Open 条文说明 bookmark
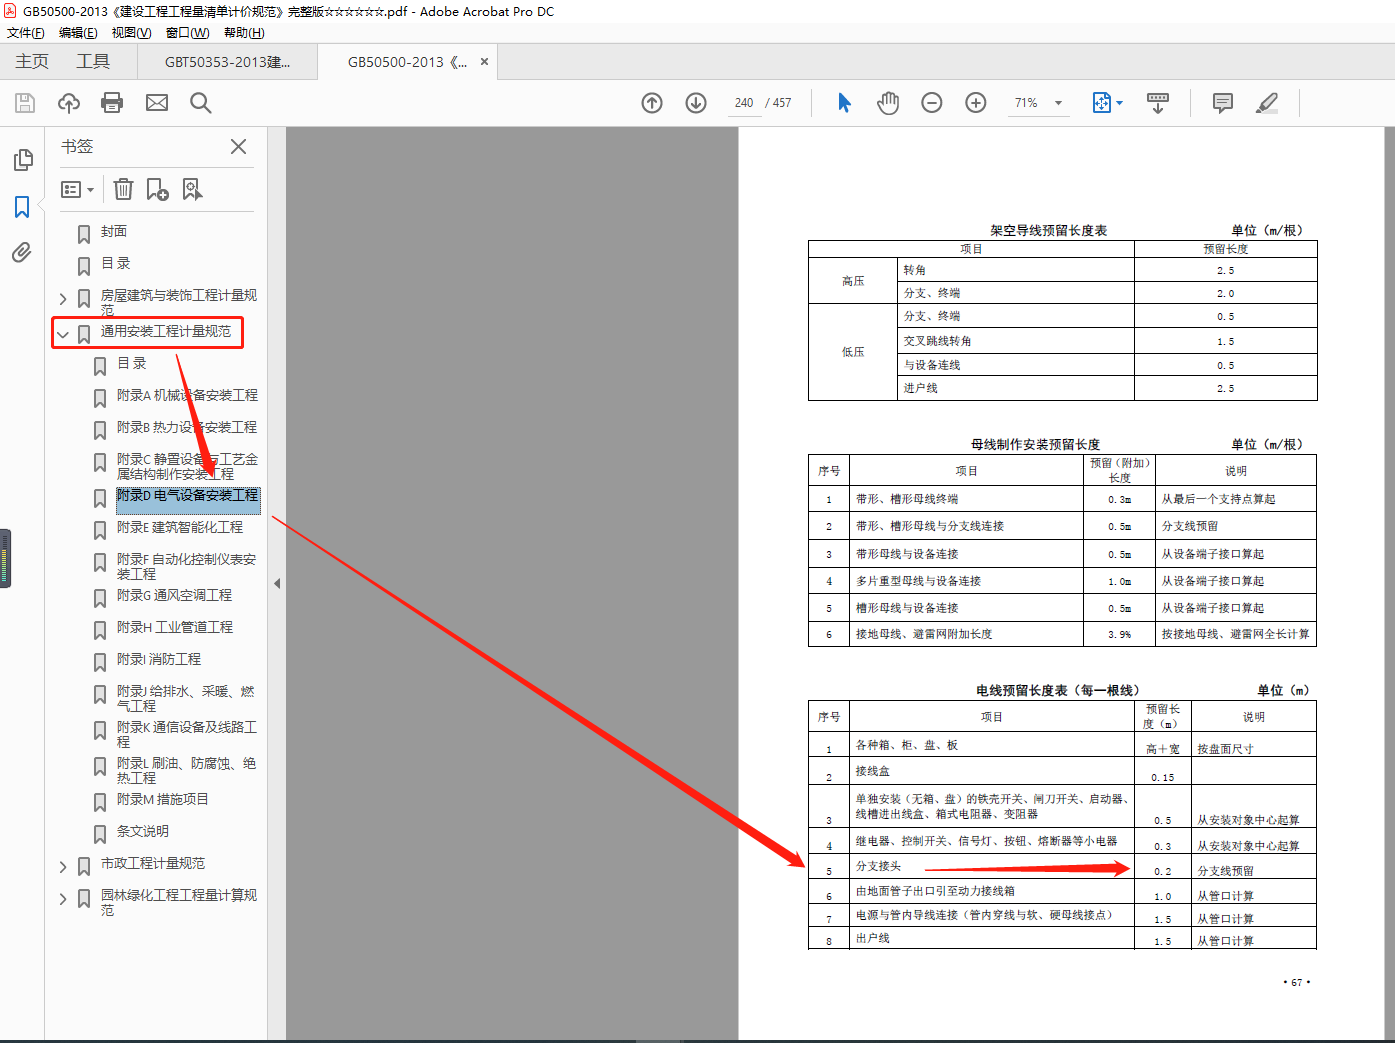The height and width of the screenshot is (1043, 1395). 143,831
